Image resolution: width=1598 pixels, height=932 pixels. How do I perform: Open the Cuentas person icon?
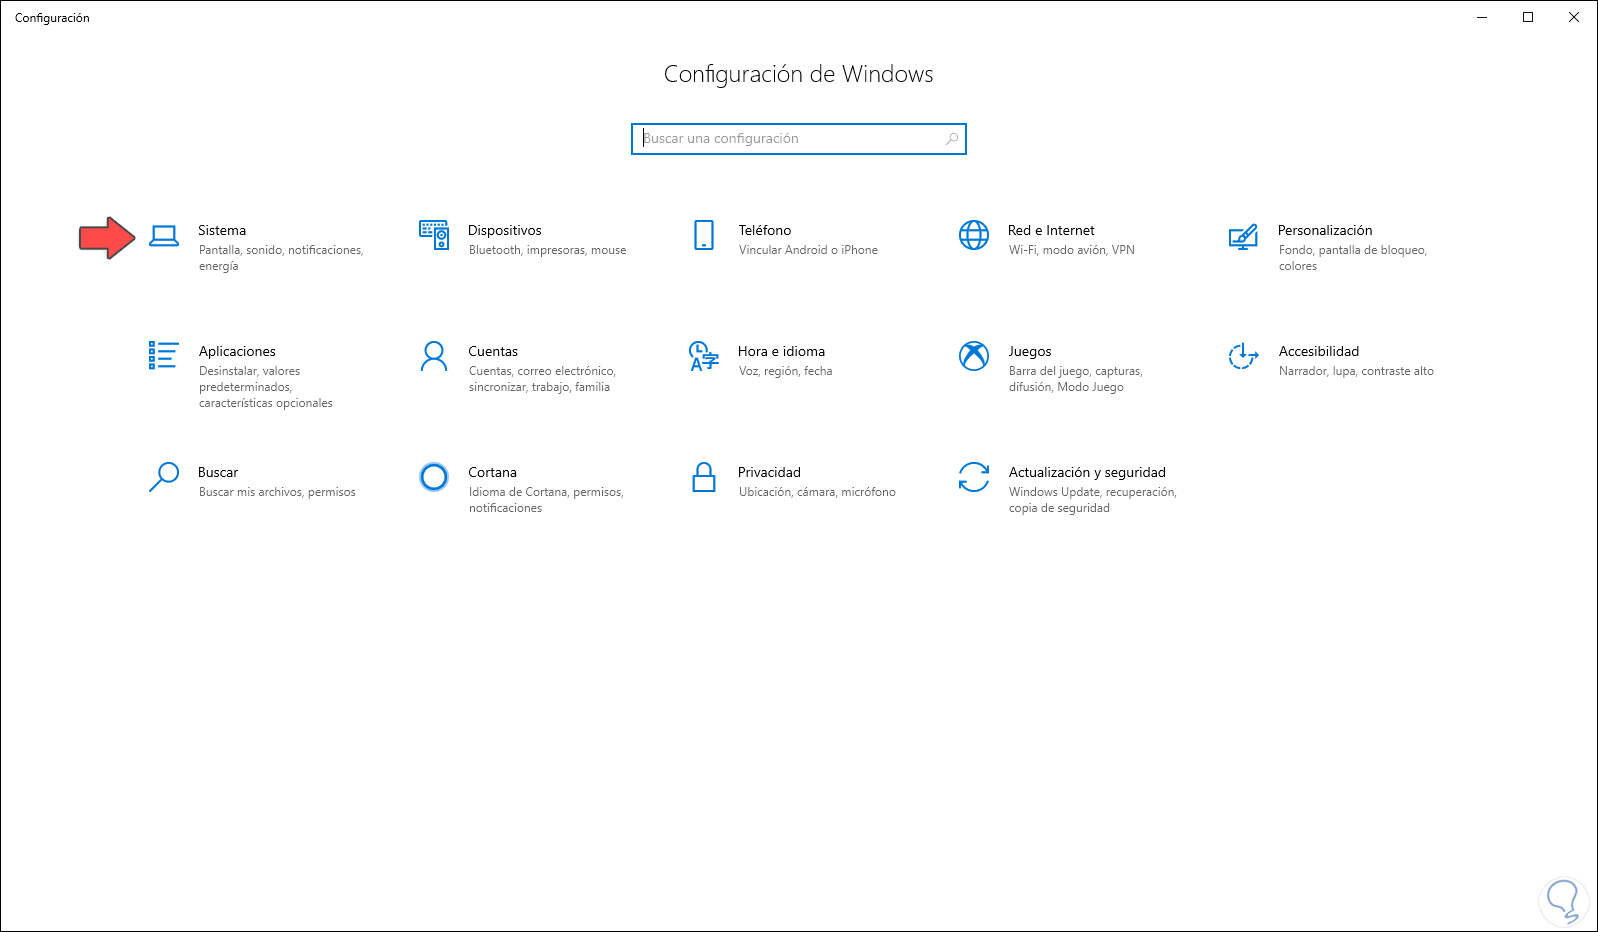tap(434, 356)
